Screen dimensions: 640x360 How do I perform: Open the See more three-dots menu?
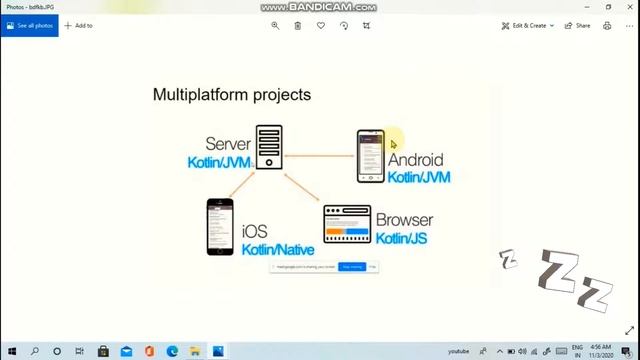pos(629,26)
